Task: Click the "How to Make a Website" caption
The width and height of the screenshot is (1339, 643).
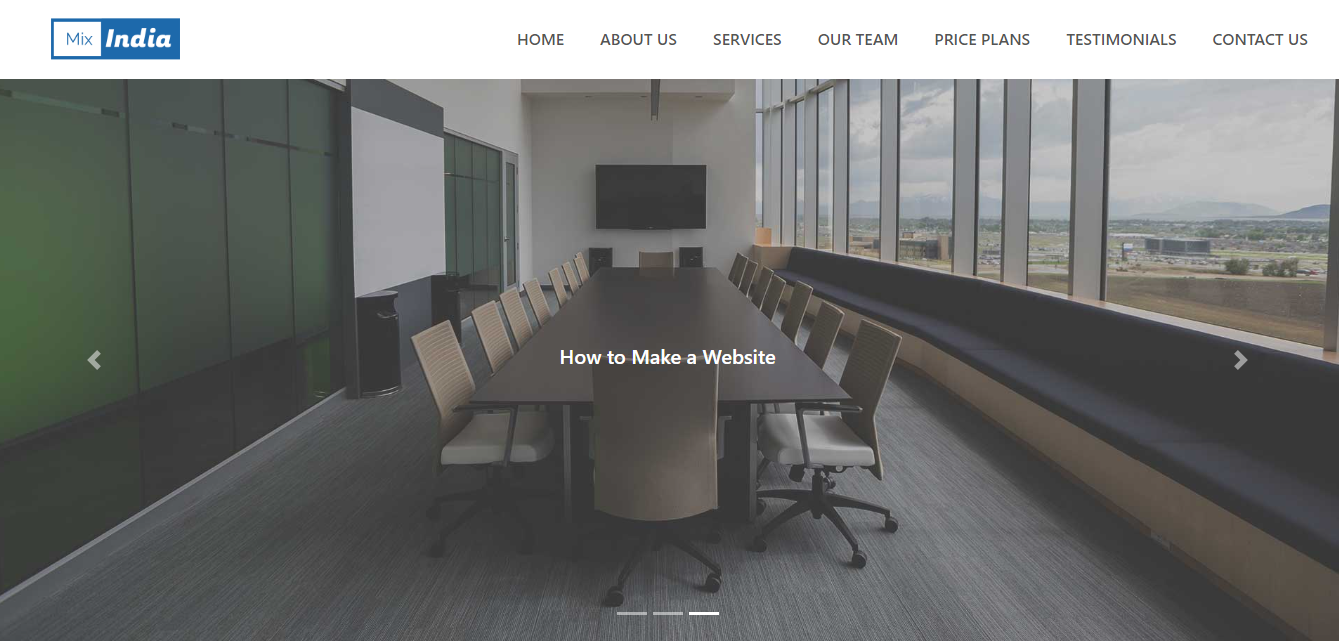Action: click(668, 357)
